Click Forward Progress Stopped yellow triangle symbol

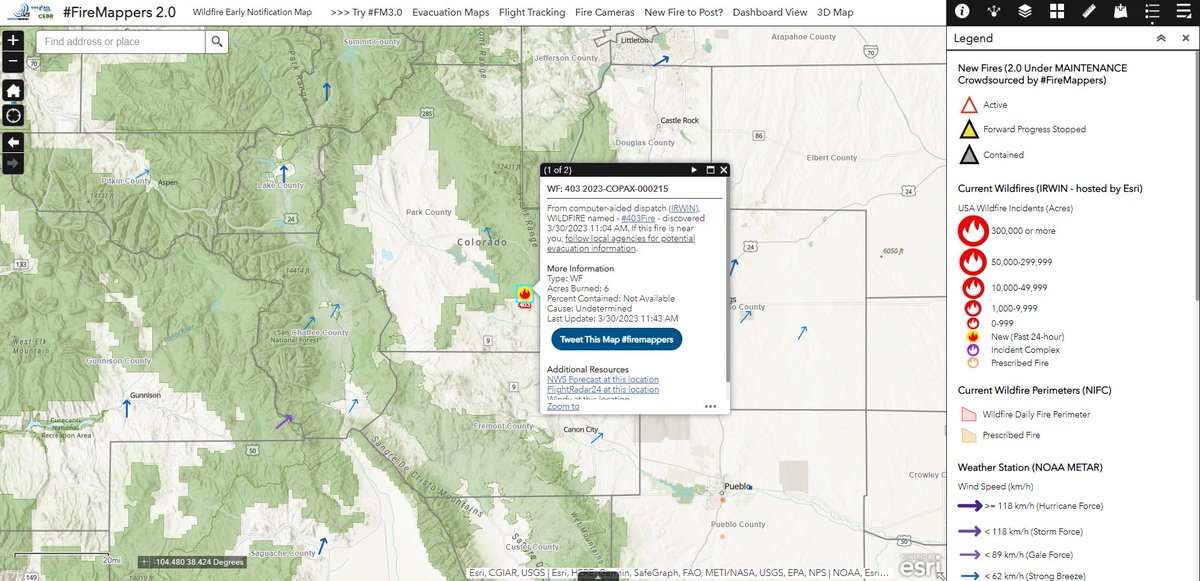coord(967,130)
